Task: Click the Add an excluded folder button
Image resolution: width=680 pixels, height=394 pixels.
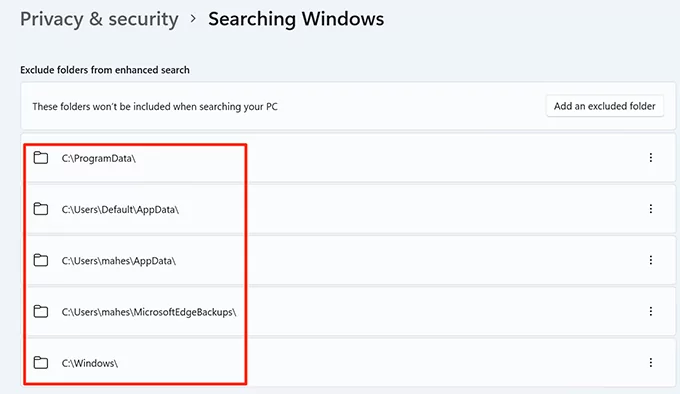Action: click(605, 106)
